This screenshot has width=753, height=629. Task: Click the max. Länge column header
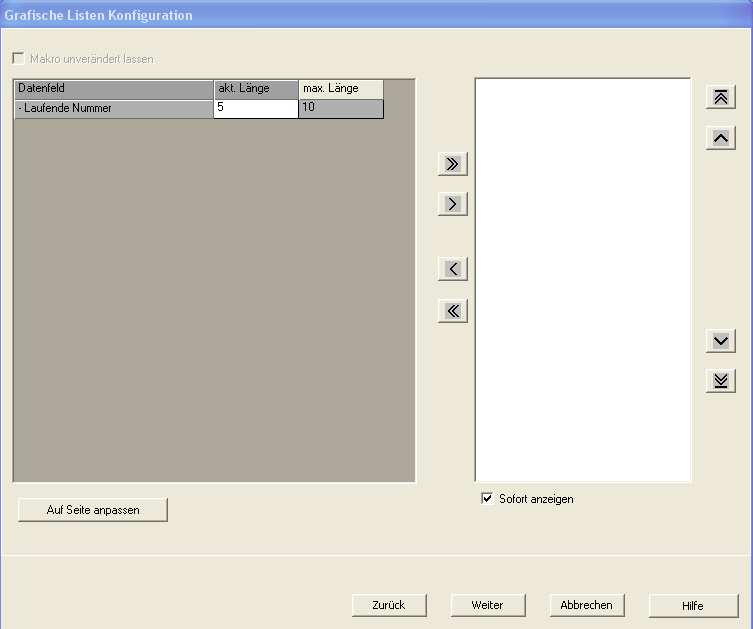pyautogui.click(x=341, y=89)
